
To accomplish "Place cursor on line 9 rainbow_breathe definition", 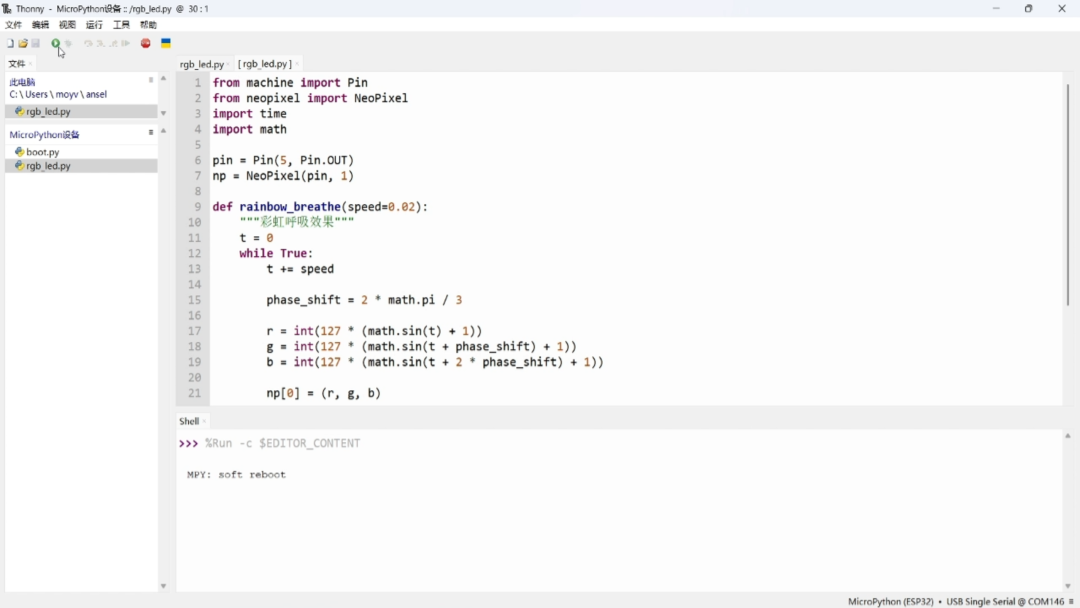I will click(x=320, y=207).
